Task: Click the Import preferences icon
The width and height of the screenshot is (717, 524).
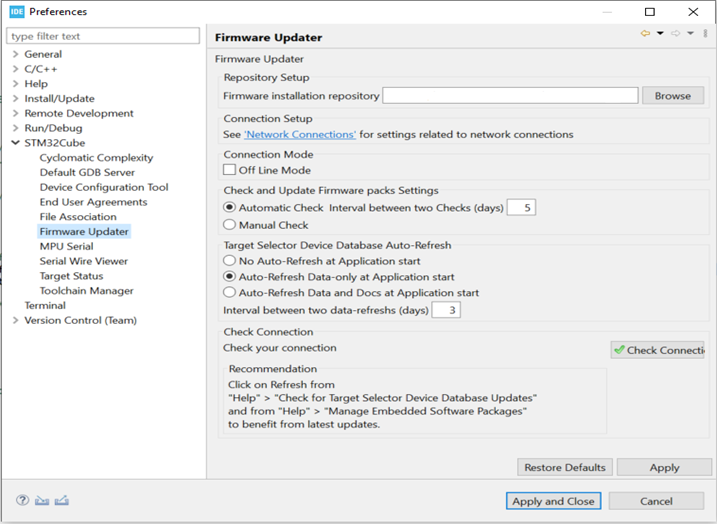Action: (x=42, y=500)
